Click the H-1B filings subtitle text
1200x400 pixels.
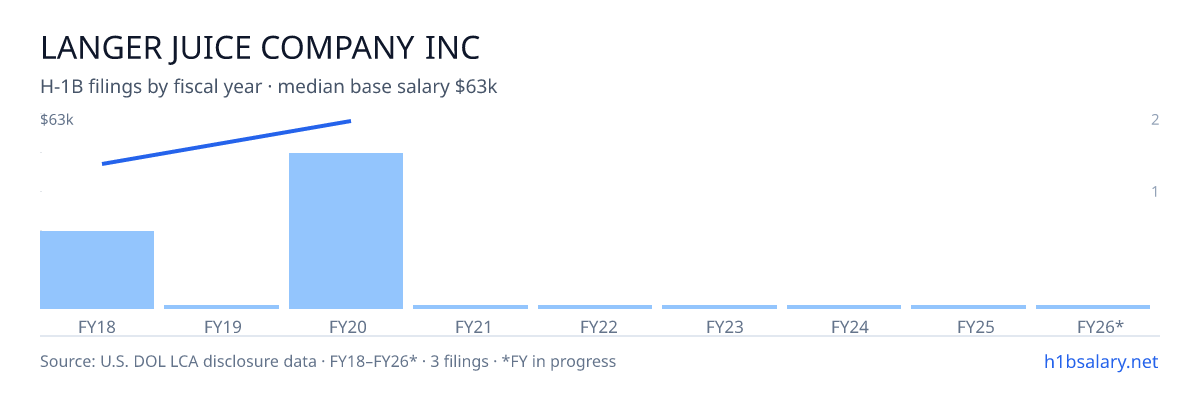[269, 87]
